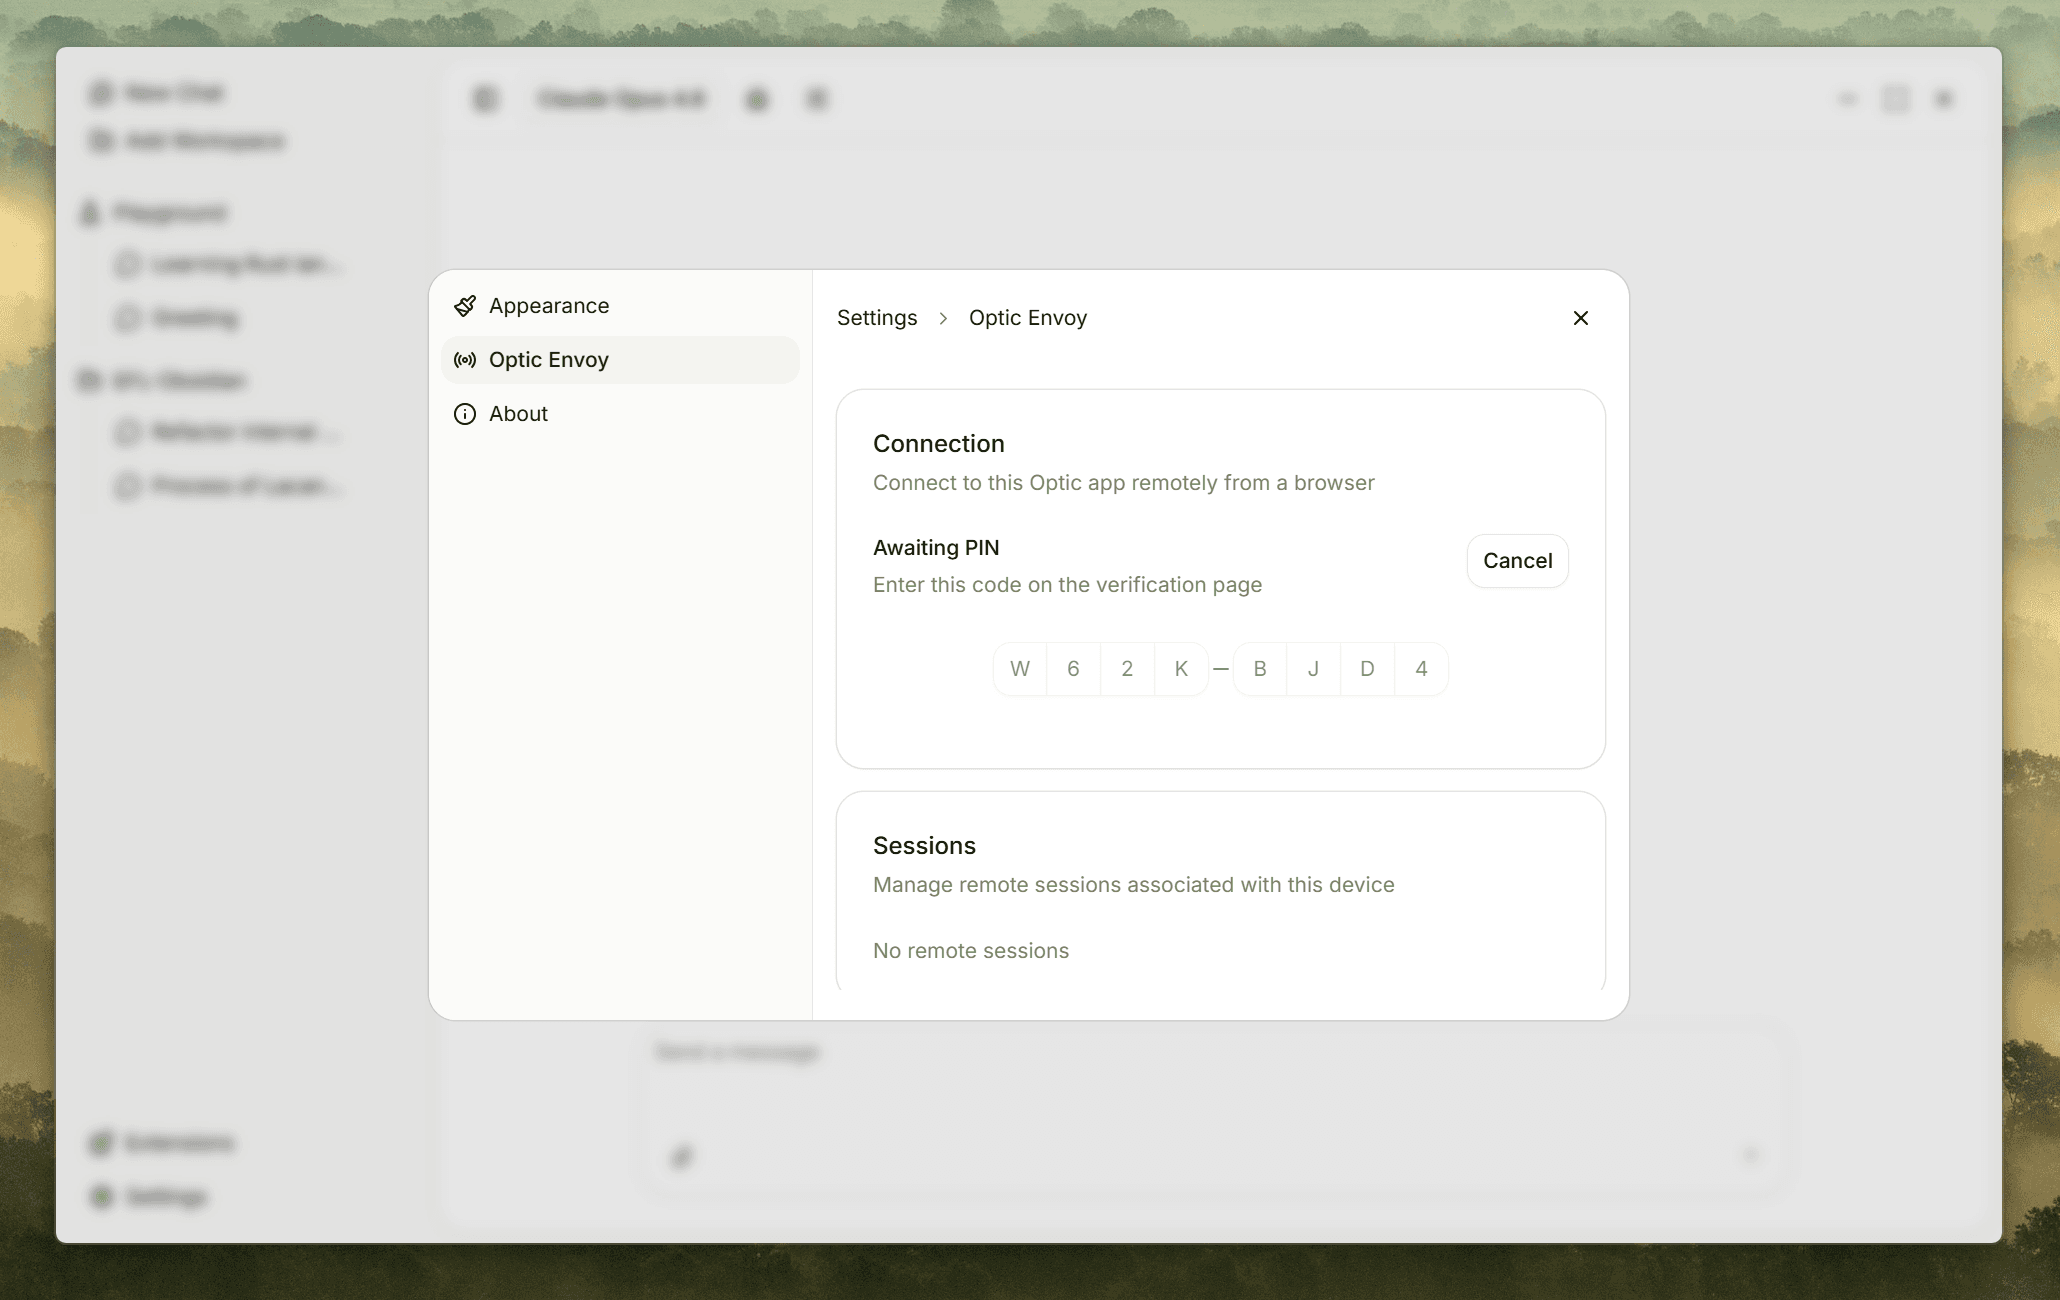
Task: Go to the Settings breadcrumb link
Action: (x=877, y=318)
